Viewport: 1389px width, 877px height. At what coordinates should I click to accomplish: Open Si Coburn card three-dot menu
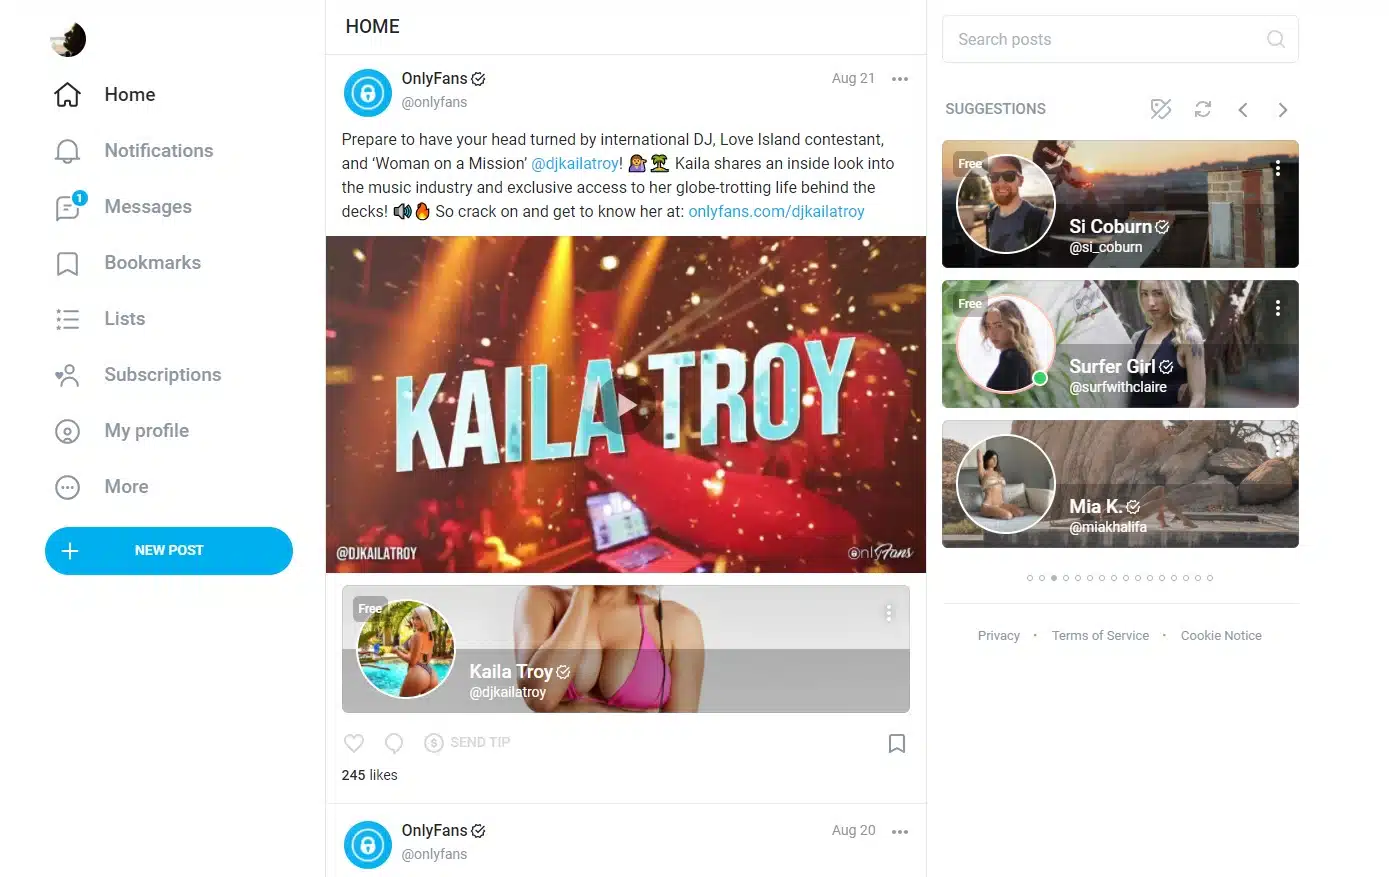[x=1278, y=169]
